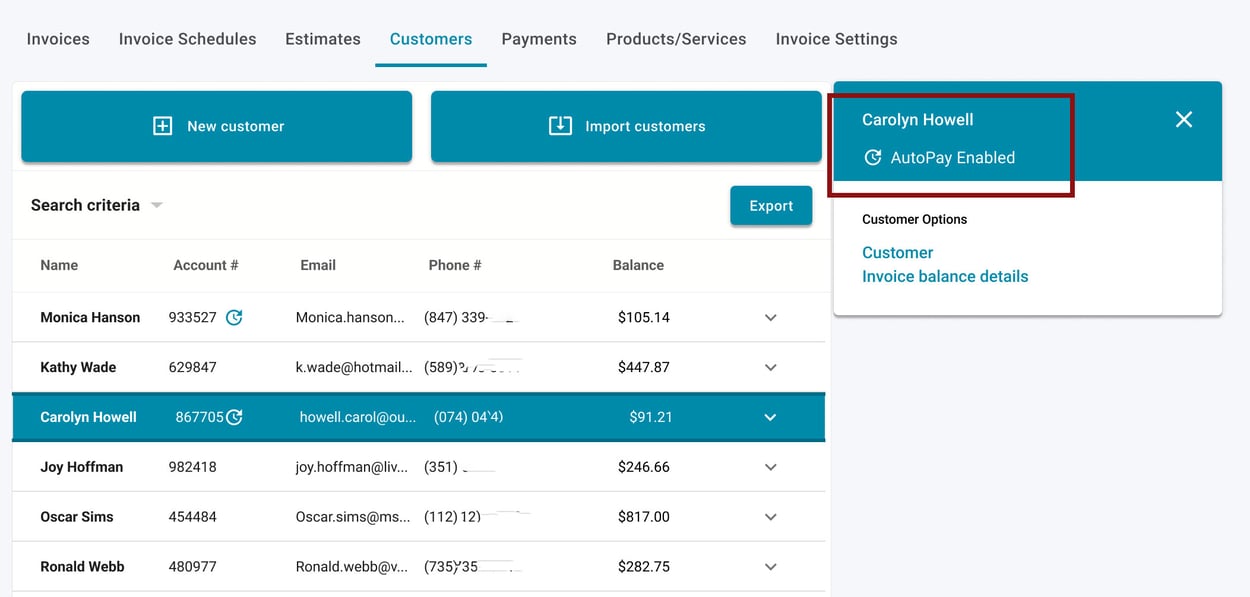Click the Search criteria dropdown arrow icon
This screenshot has height=597, width=1250.
[x=156, y=204]
